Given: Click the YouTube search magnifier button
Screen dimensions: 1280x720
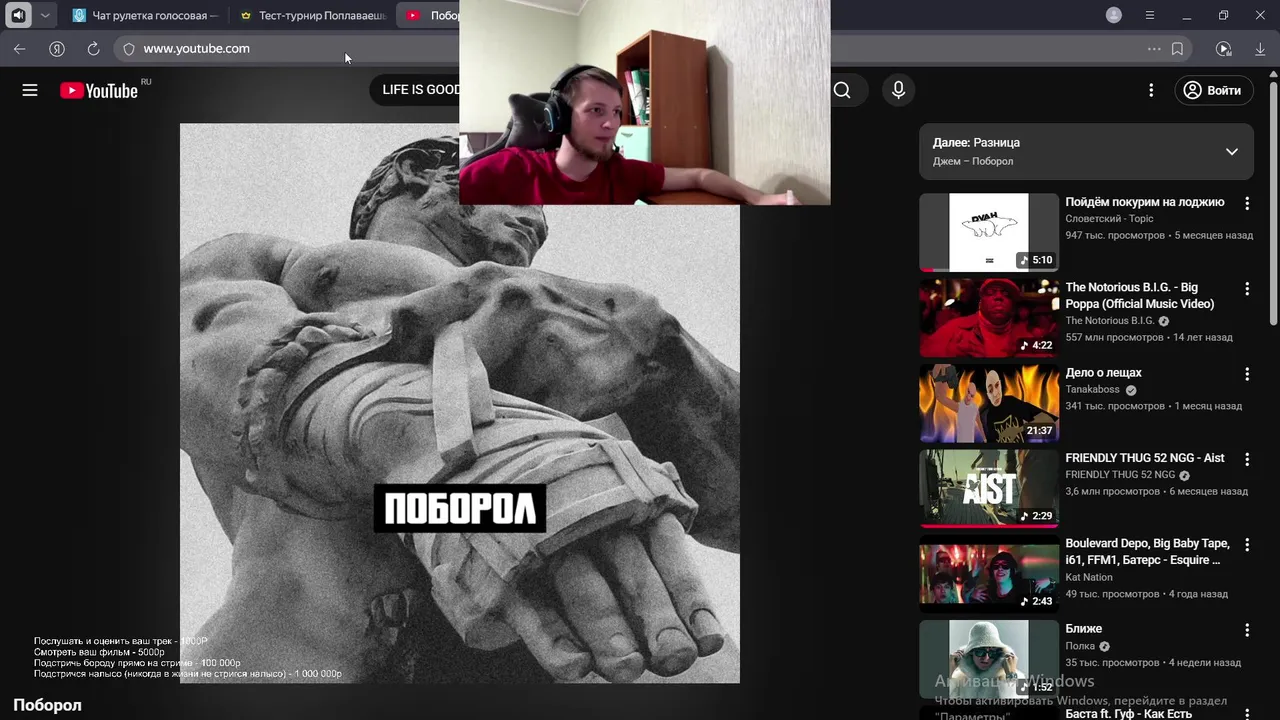Looking at the screenshot, I should click(842, 90).
